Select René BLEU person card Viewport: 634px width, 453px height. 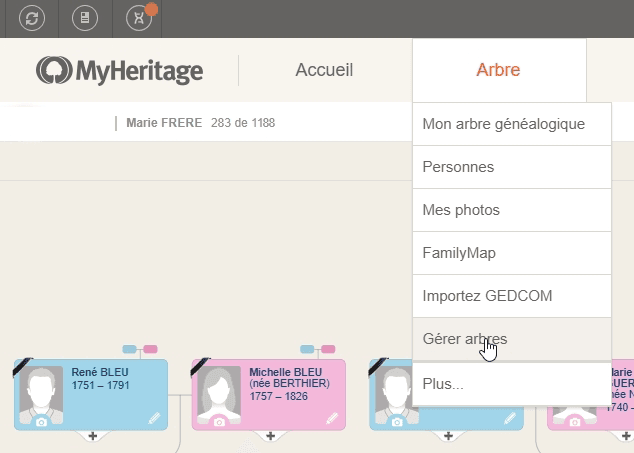click(x=91, y=395)
